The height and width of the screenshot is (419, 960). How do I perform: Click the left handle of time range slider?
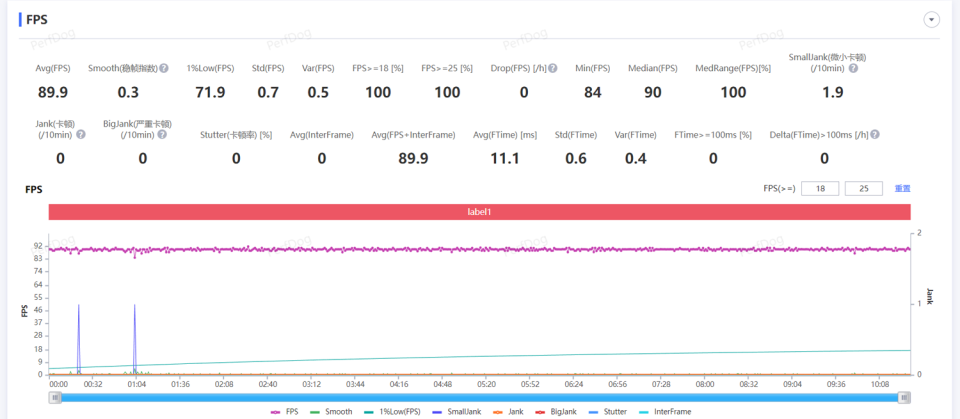tap(56, 398)
